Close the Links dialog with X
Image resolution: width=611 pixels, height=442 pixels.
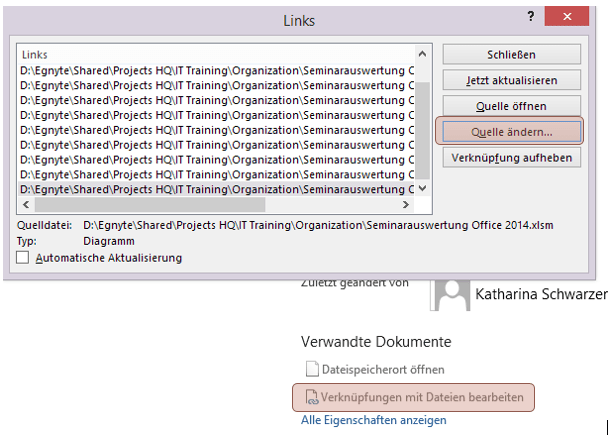point(567,16)
